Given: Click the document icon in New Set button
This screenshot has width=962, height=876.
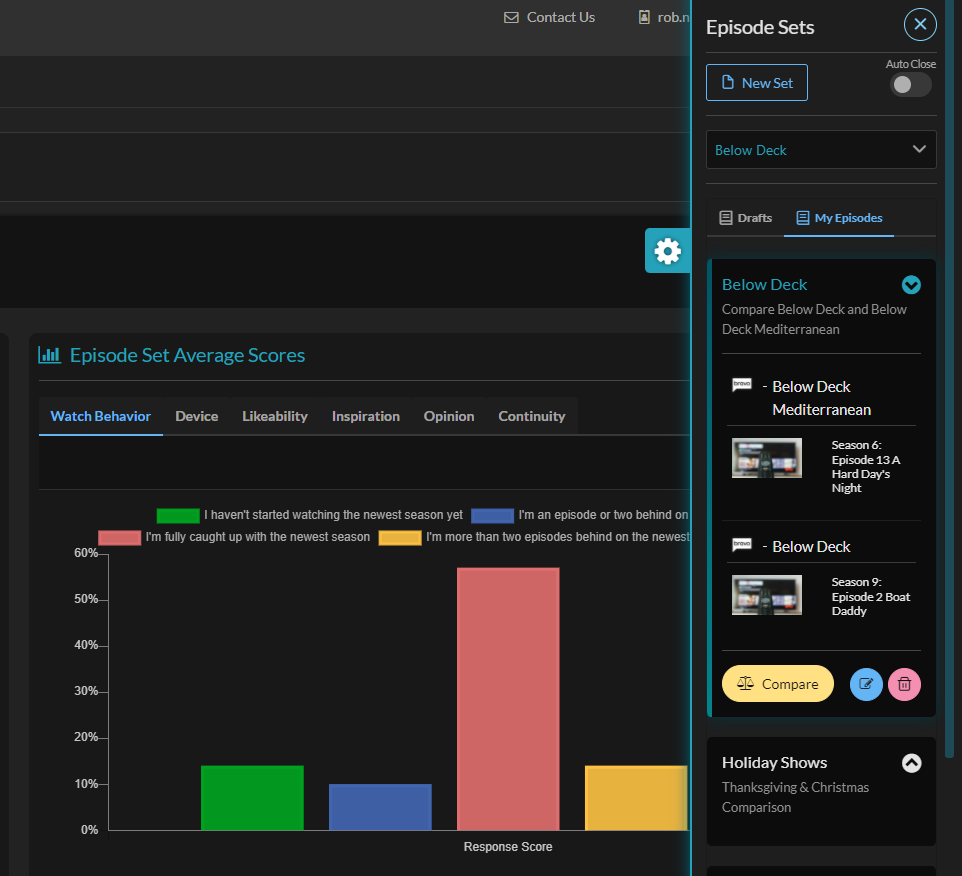Looking at the screenshot, I should click(728, 82).
